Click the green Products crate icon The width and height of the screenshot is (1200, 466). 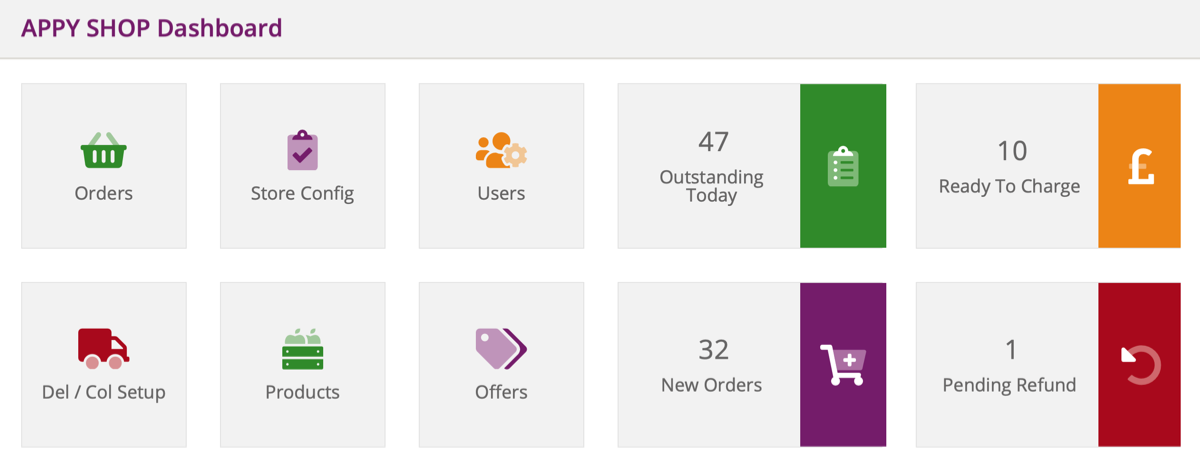point(302,349)
